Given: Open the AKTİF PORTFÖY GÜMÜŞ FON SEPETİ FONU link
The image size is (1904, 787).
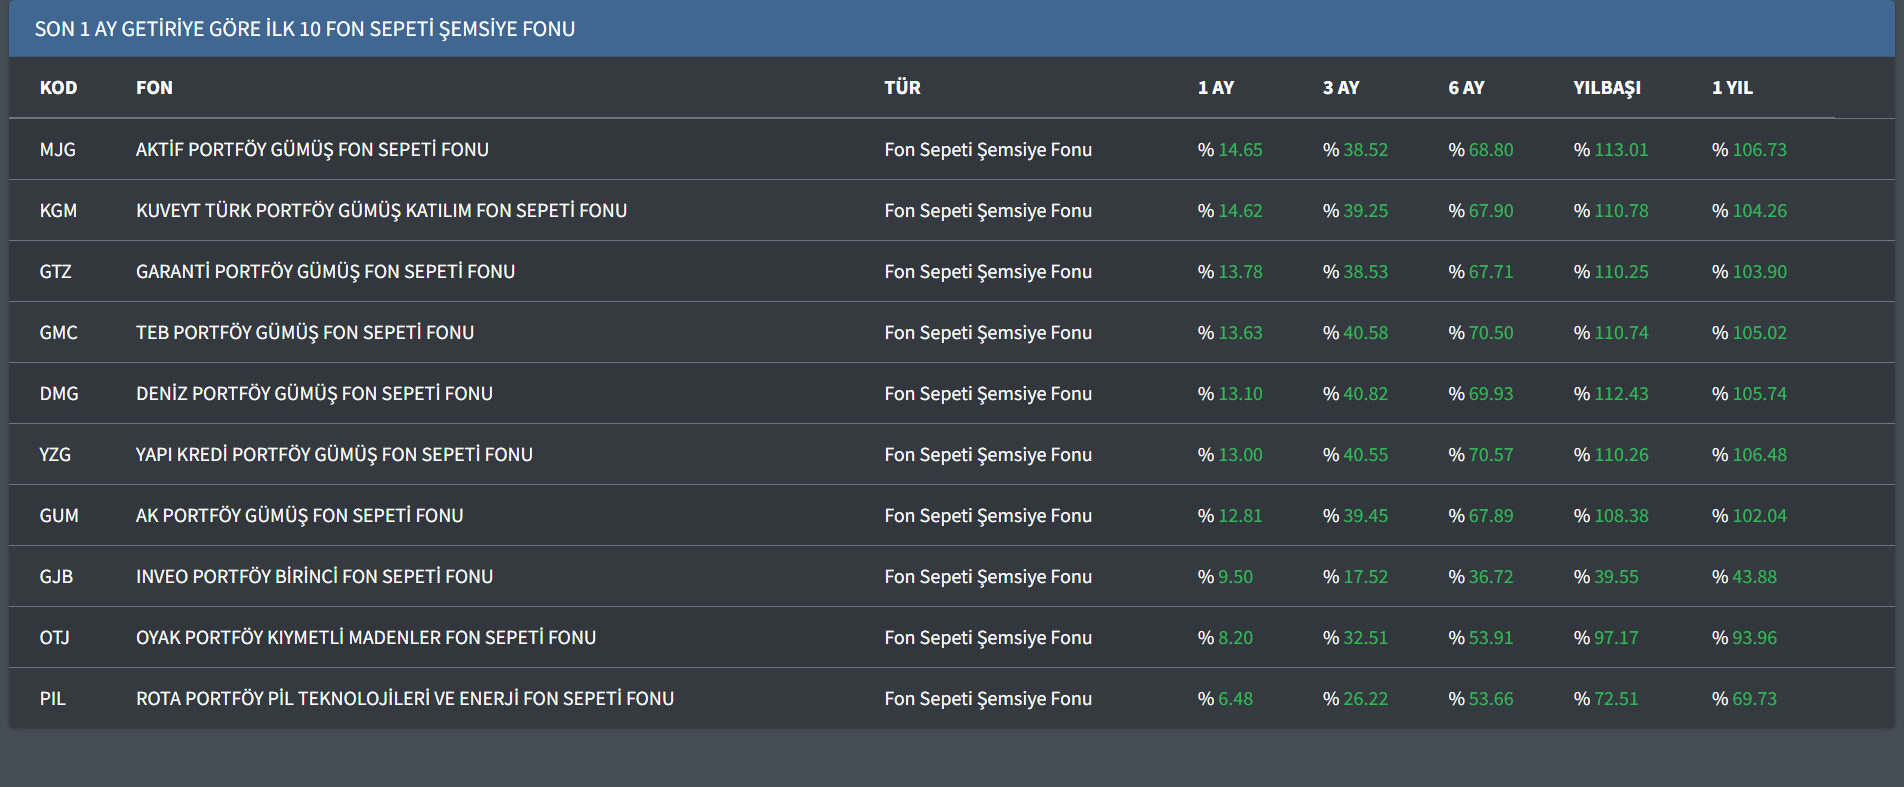Looking at the screenshot, I should [x=312, y=150].
